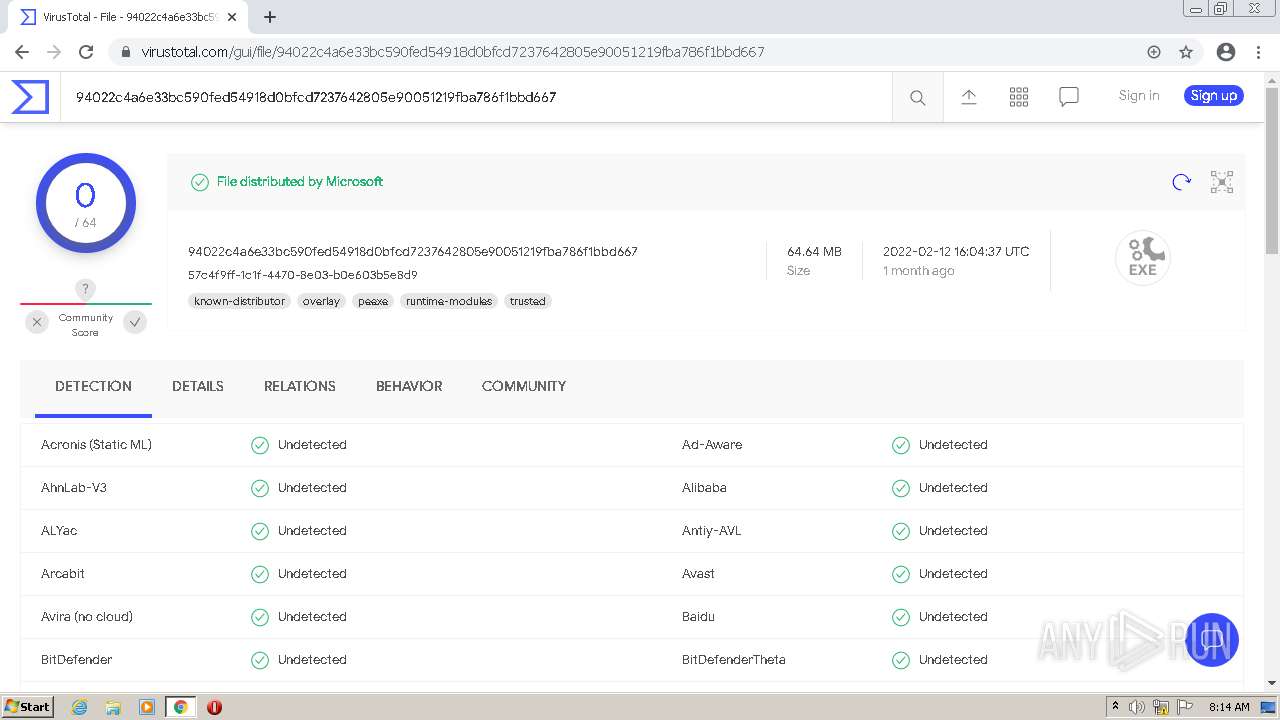This screenshot has width=1280, height=720.
Task: Open the Windows Start menu
Action: 27,707
